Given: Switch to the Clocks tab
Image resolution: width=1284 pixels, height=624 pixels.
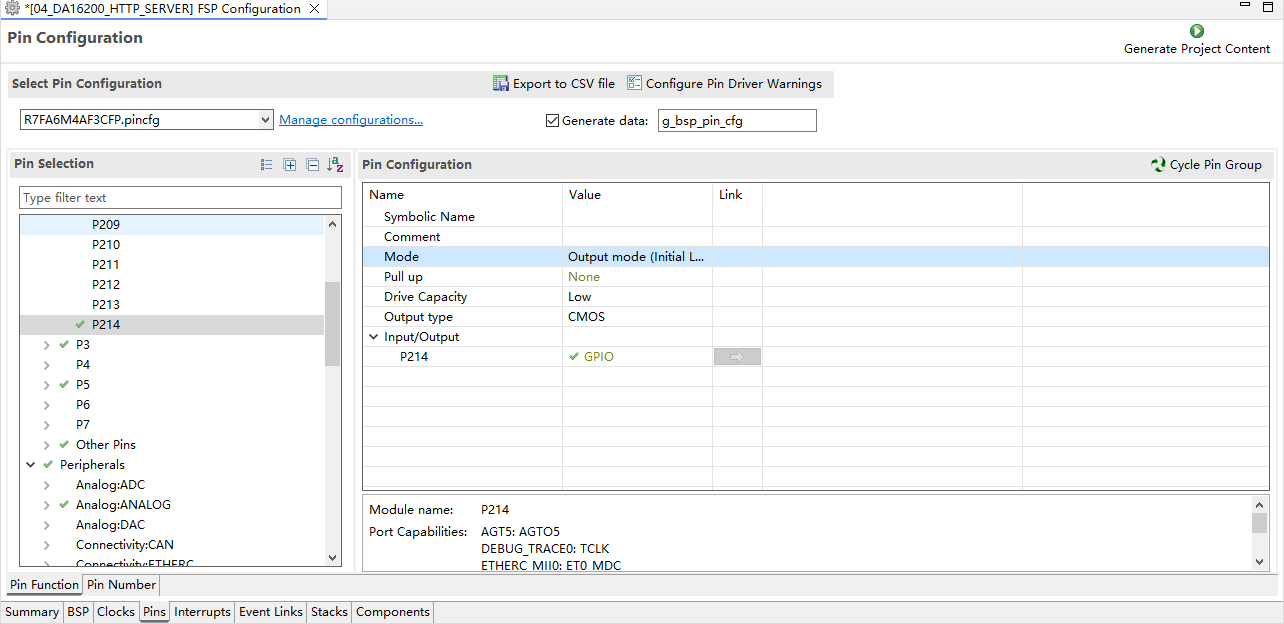Looking at the screenshot, I should click(x=116, y=612).
